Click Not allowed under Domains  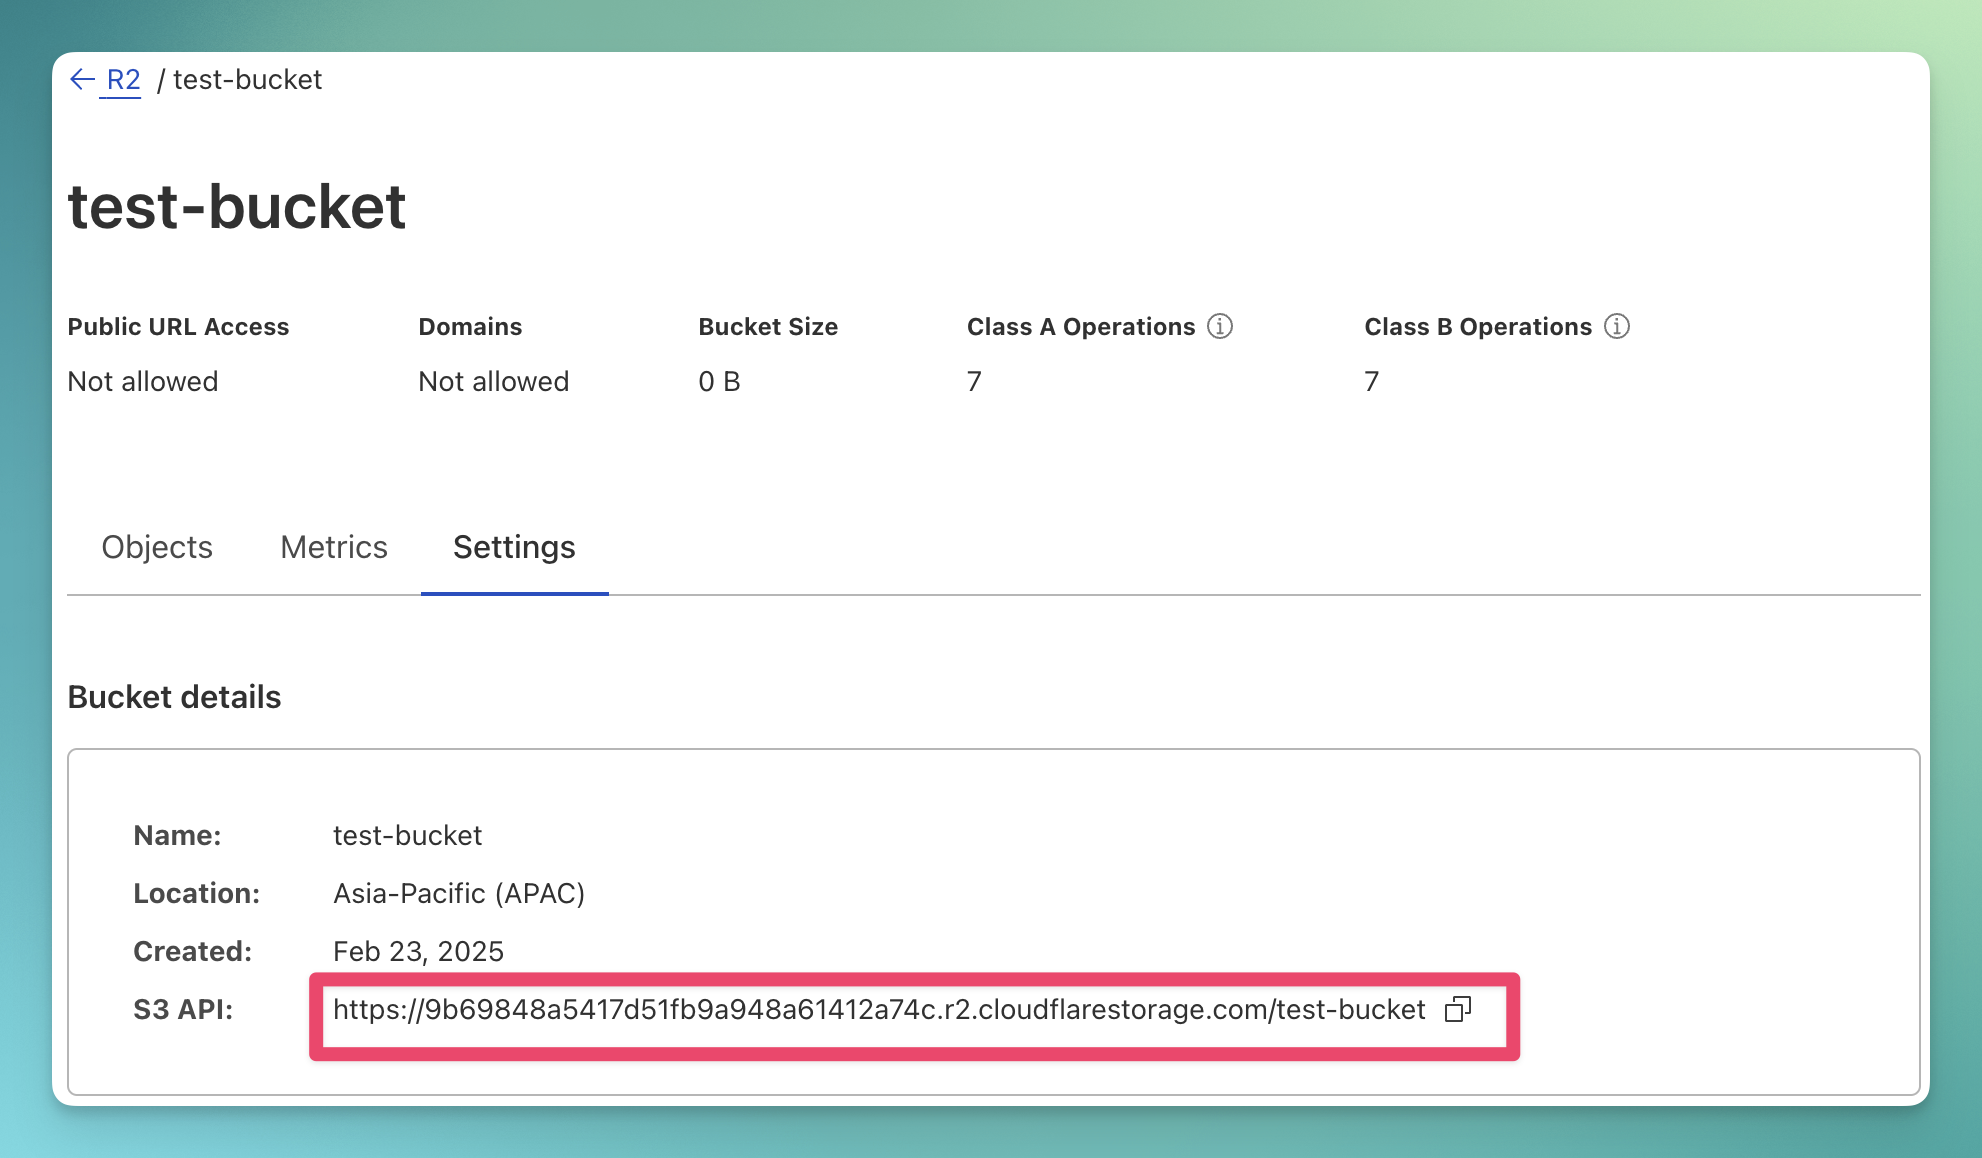[x=493, y=381]
